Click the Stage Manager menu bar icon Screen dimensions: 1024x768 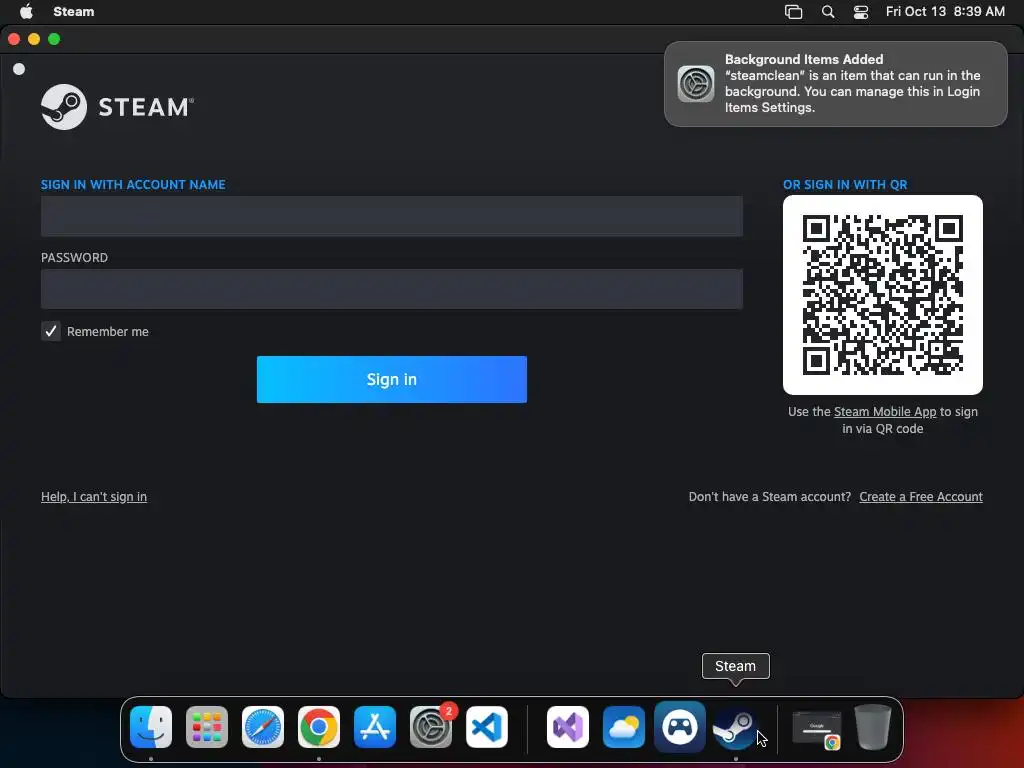click(x=793, y=11)
